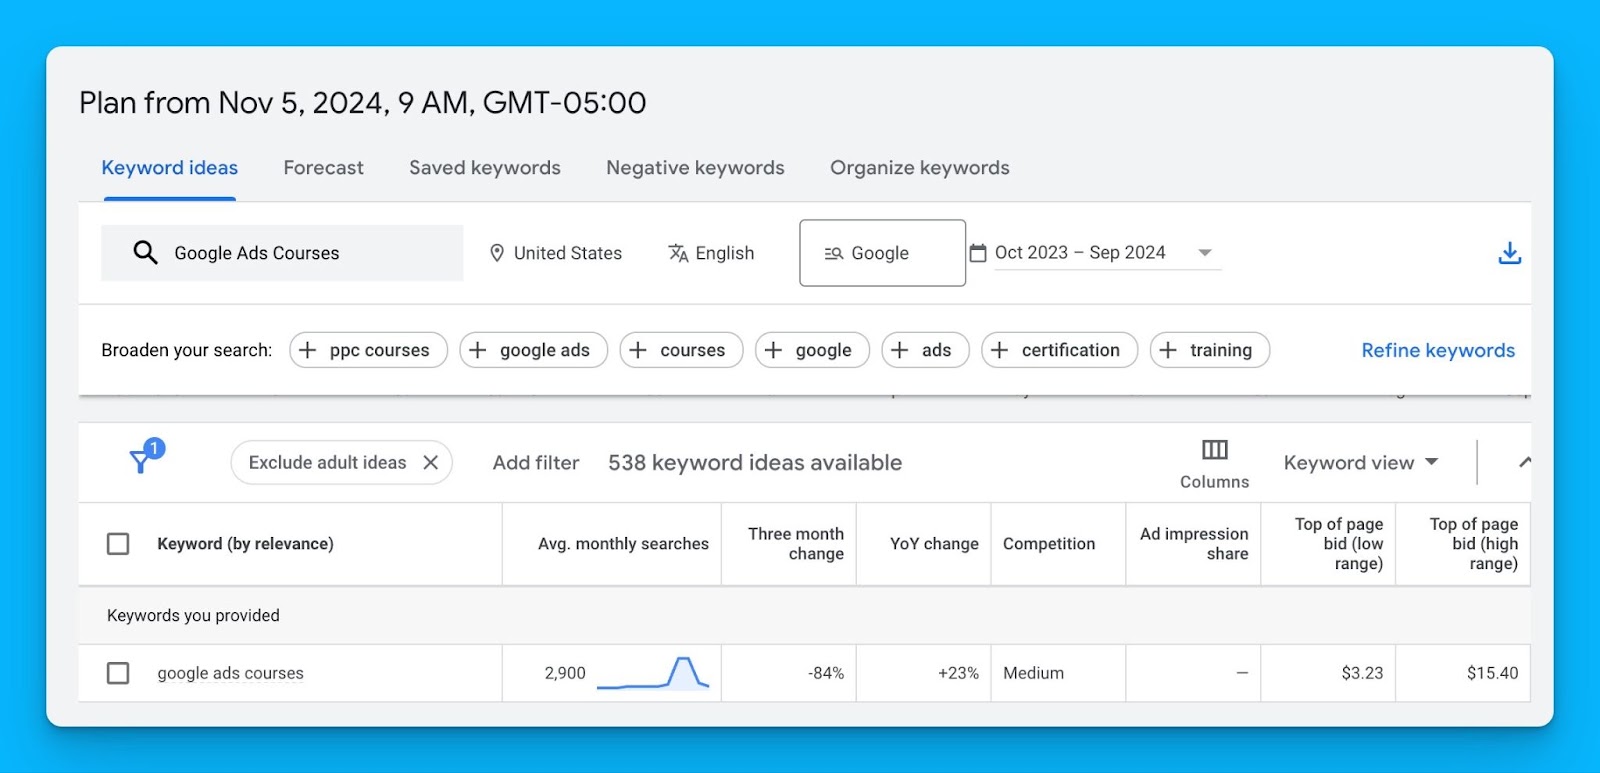
Task: Open the Saved keywords tab
Action: (x=485, y=168)
